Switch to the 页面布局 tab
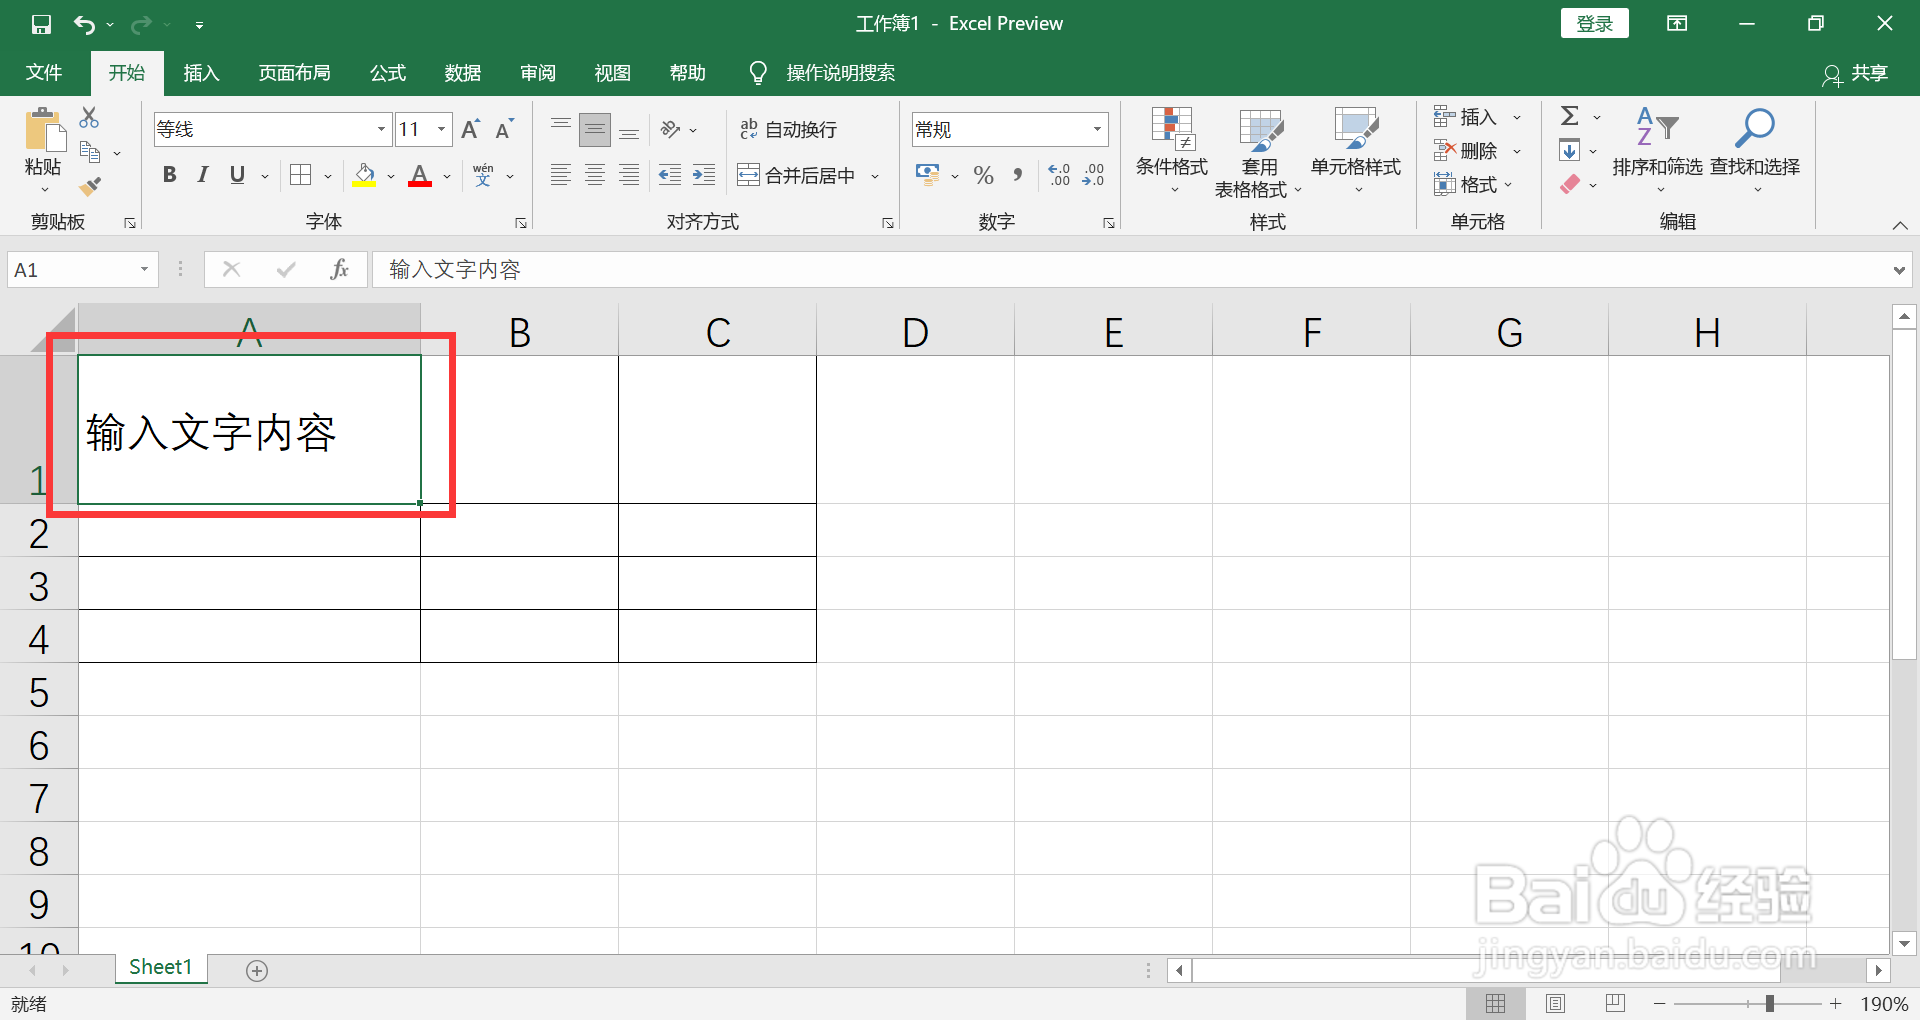This screenshot has width=1920, height=1020. point(294,73)
